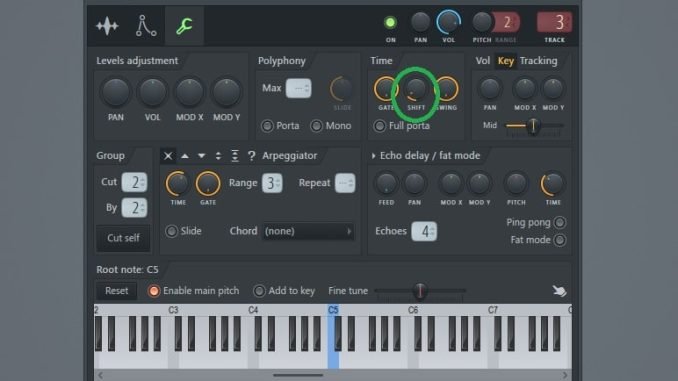Click the Polyphony SLIDE knob
Viewport: 678px width, 381px height.
[342, 89]
